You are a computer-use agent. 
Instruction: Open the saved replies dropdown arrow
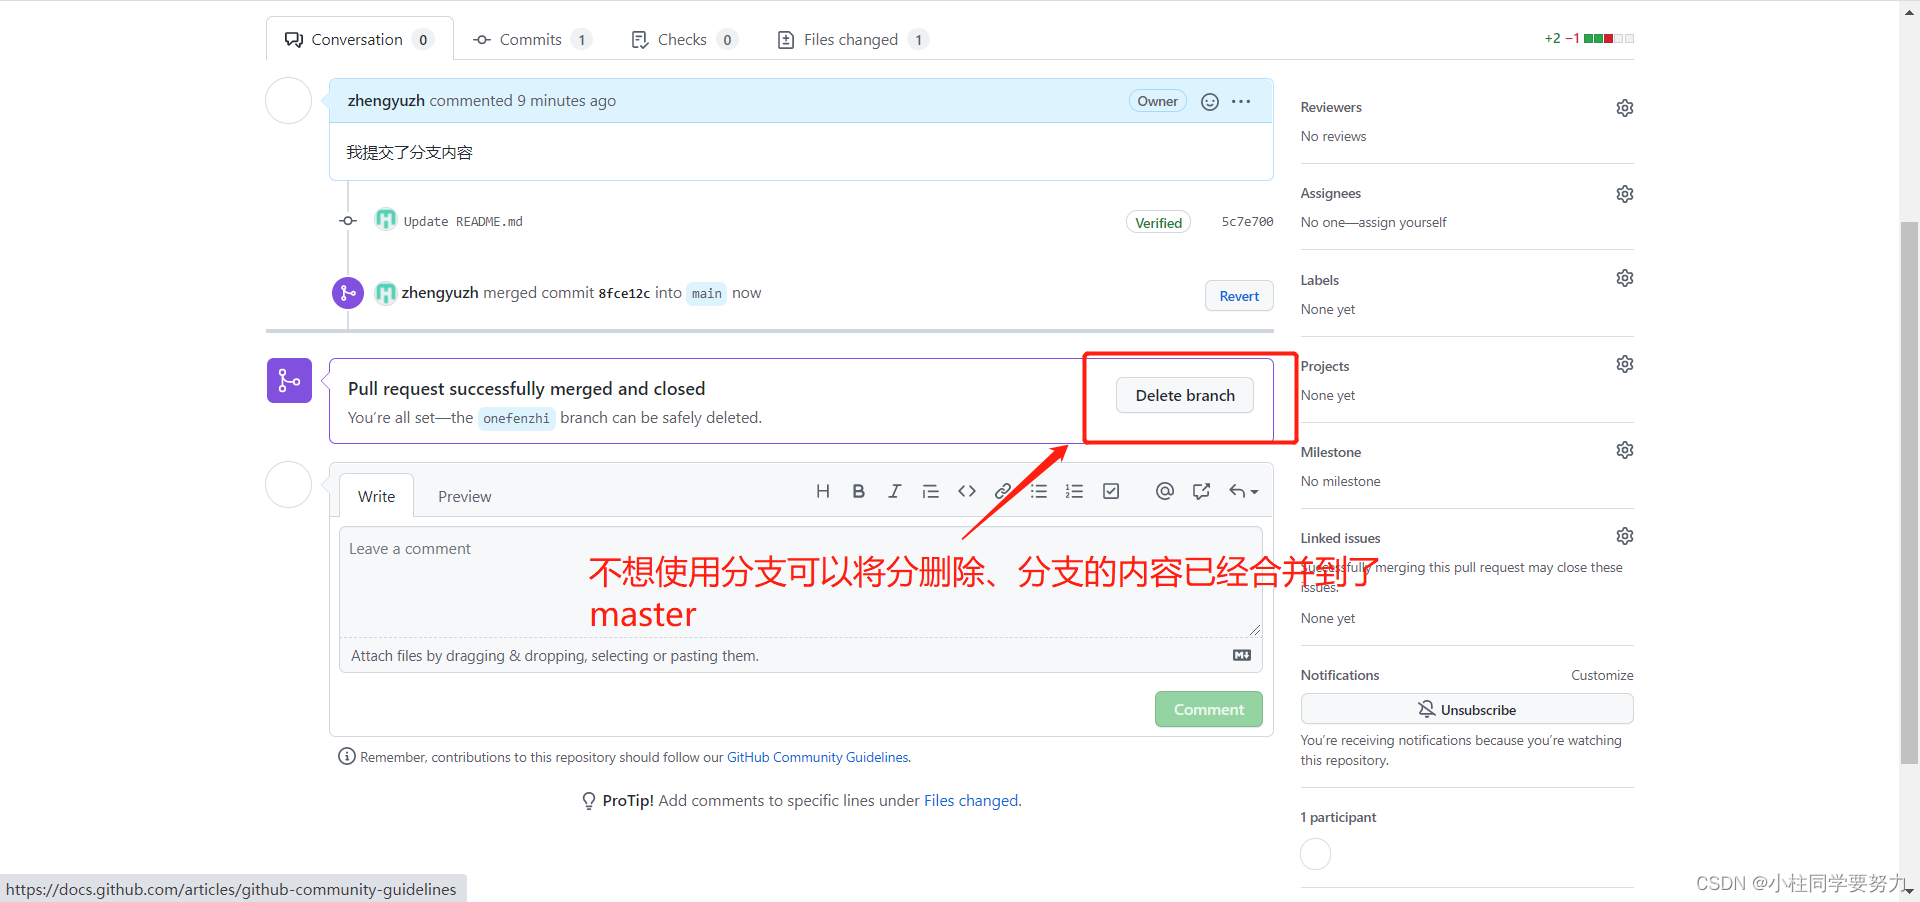pyautogui.click(x=1245, y=491)
